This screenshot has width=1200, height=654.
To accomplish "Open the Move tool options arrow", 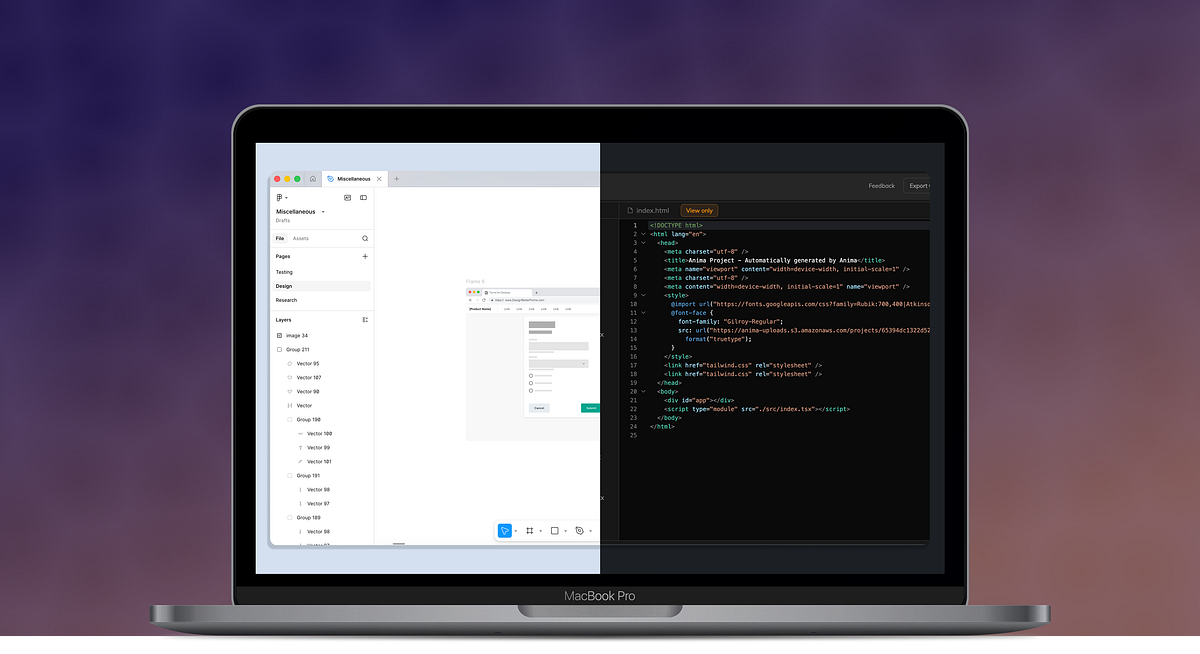I will click(x=516, y=531).
